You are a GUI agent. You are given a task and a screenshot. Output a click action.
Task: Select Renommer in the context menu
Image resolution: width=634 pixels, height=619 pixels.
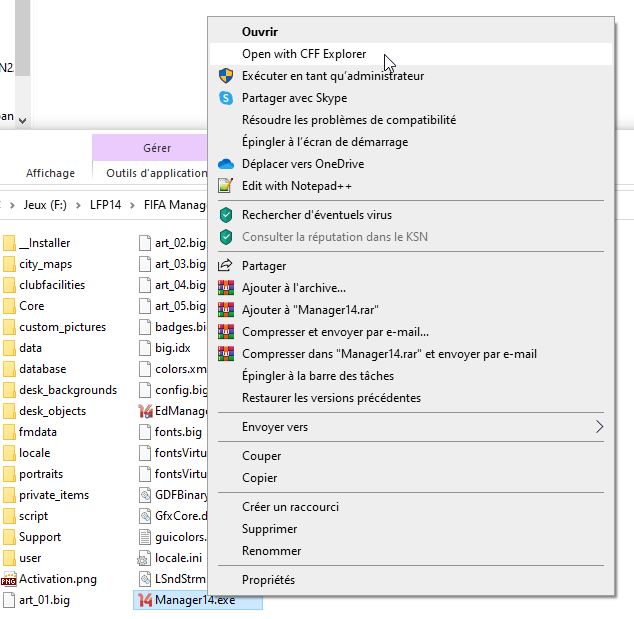point(411,551)
